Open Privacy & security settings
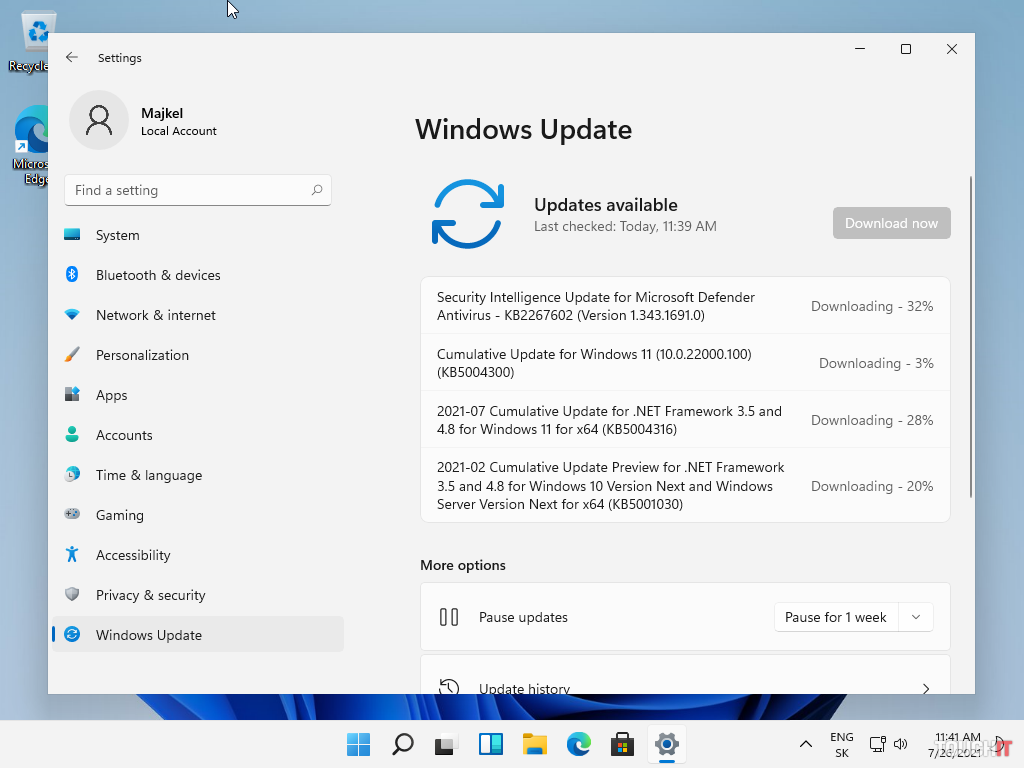Image resolution: width=1024 pixels, height=768 pixels. click(150, 595)
